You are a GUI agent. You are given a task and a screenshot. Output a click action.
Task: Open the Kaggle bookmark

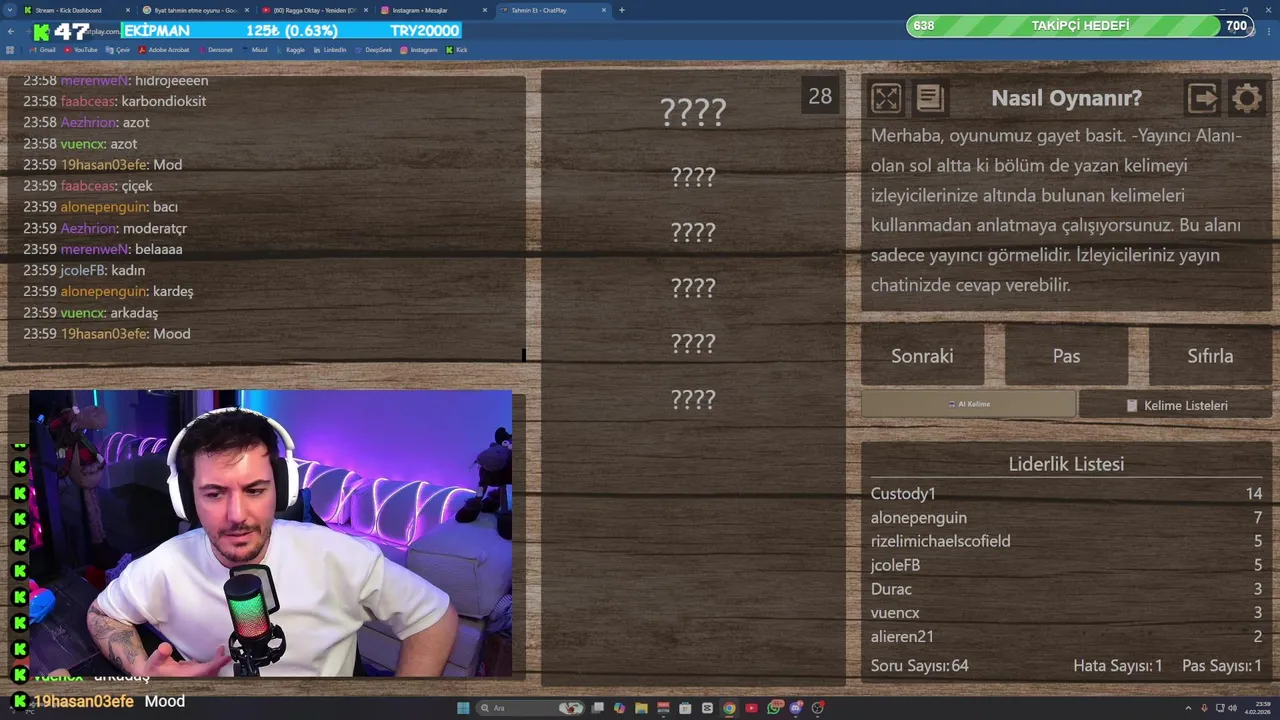tap(290, 50)
